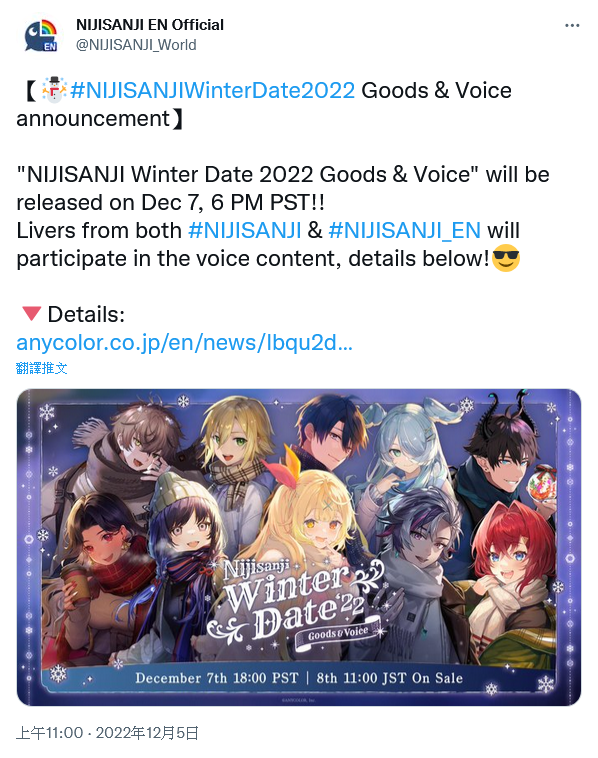Click the December 7th sale date banner text

point(299,678)
